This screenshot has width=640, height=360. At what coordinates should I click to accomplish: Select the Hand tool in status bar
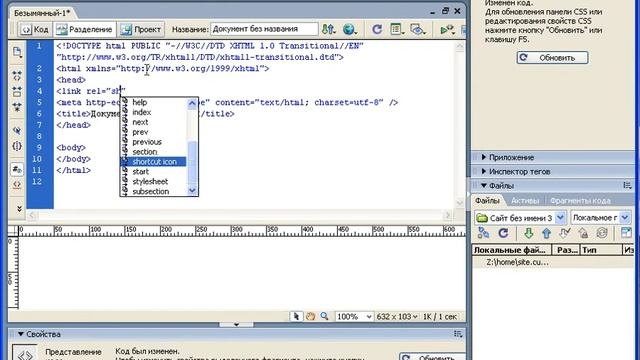coord(311,316)
